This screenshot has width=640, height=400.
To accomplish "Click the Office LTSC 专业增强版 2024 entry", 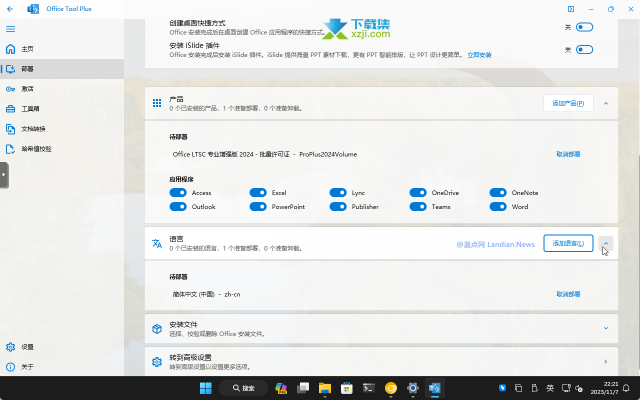I will click(x=265, y=154).
